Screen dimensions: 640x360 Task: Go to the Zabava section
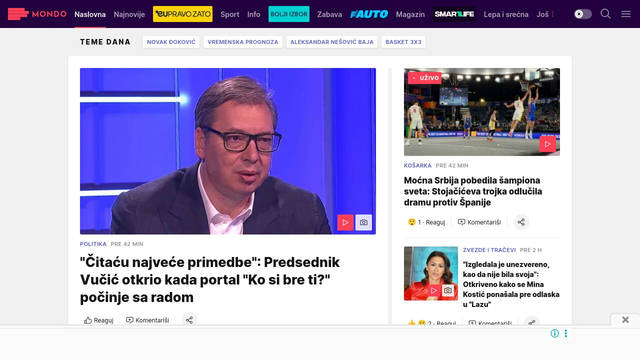pos(329,14)
